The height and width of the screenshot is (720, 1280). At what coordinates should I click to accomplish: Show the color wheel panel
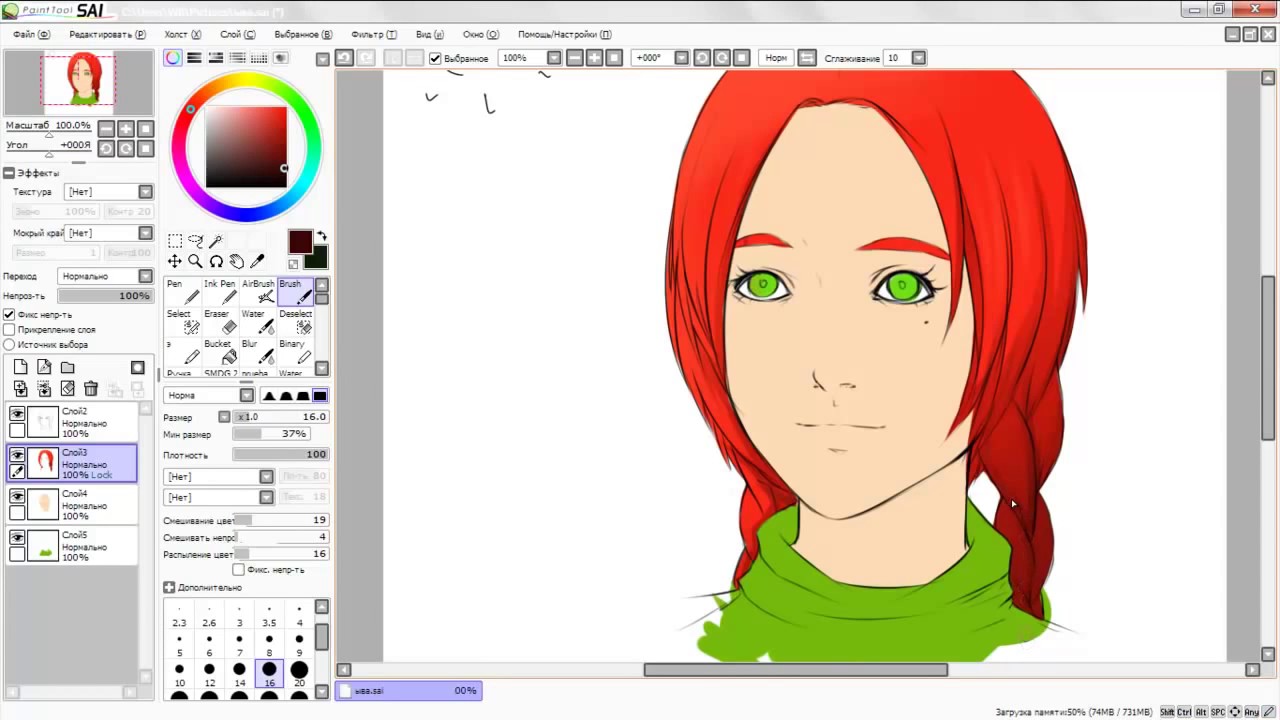point(173,58)
